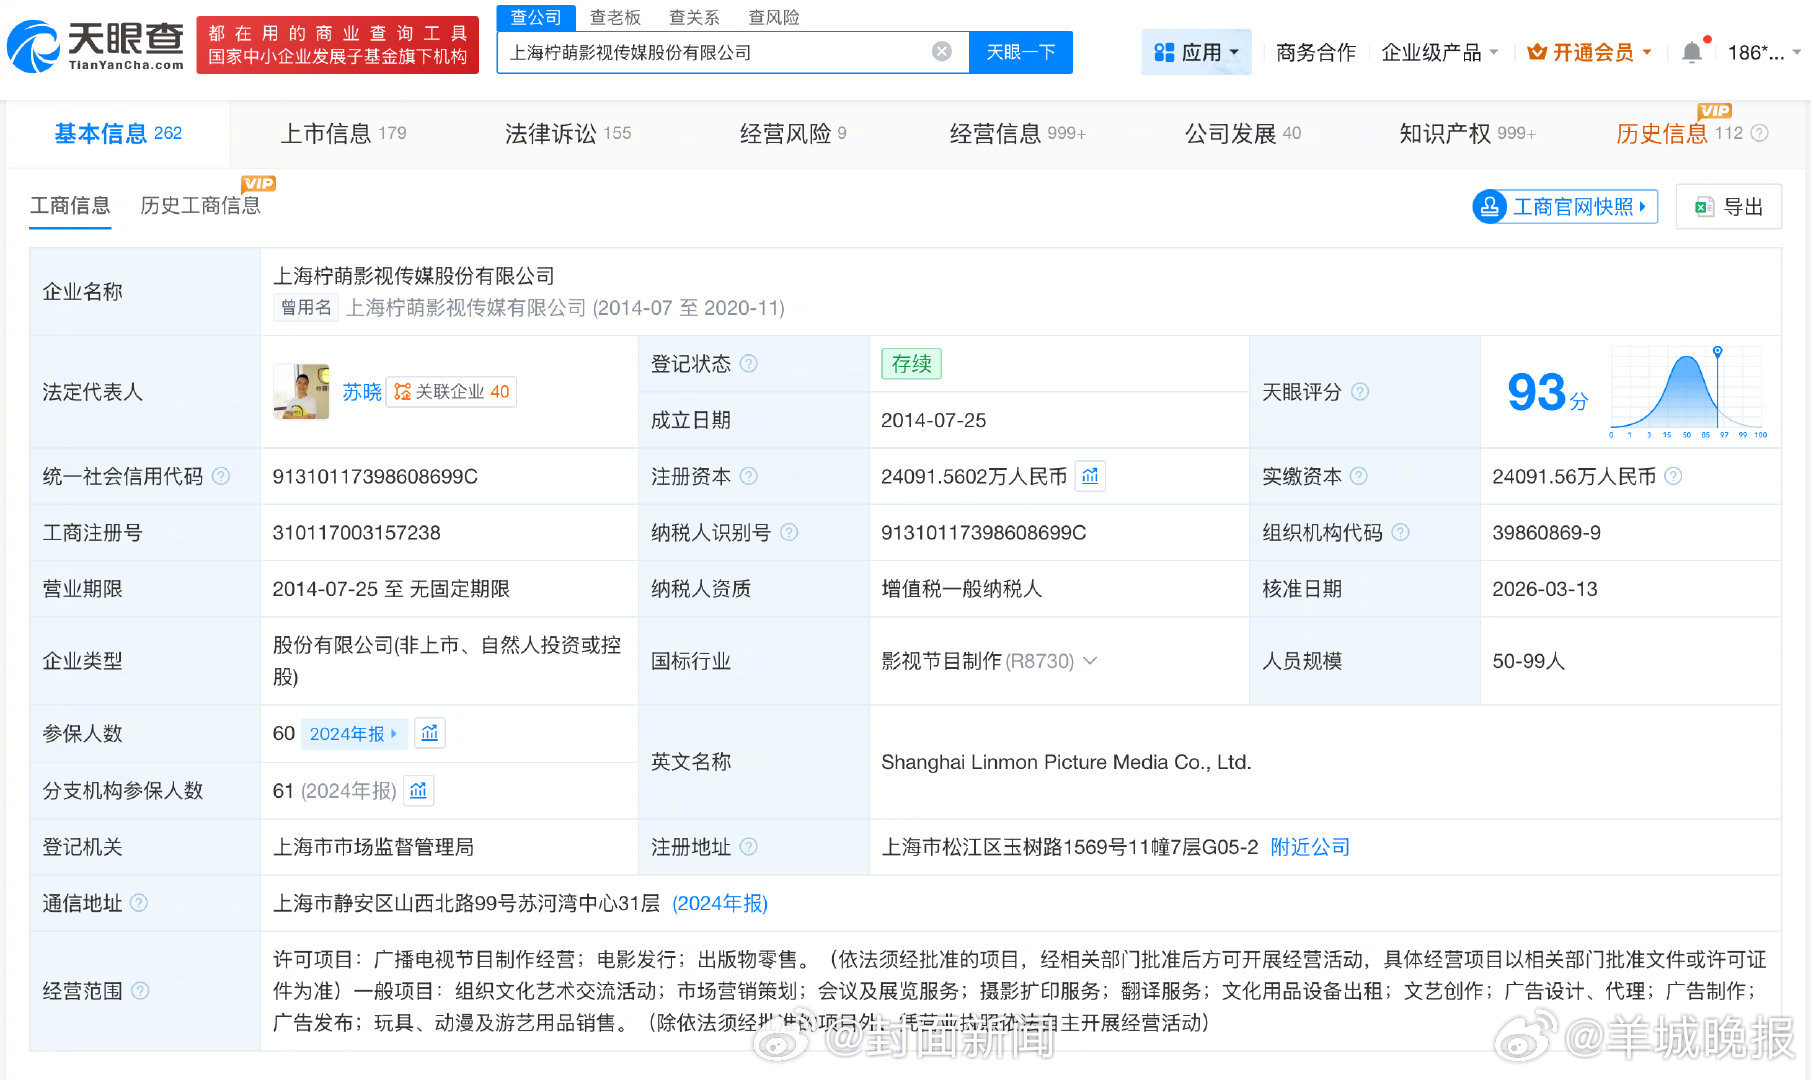
Task: Click the 天眼一下 search button
Action: [1020, 52]
